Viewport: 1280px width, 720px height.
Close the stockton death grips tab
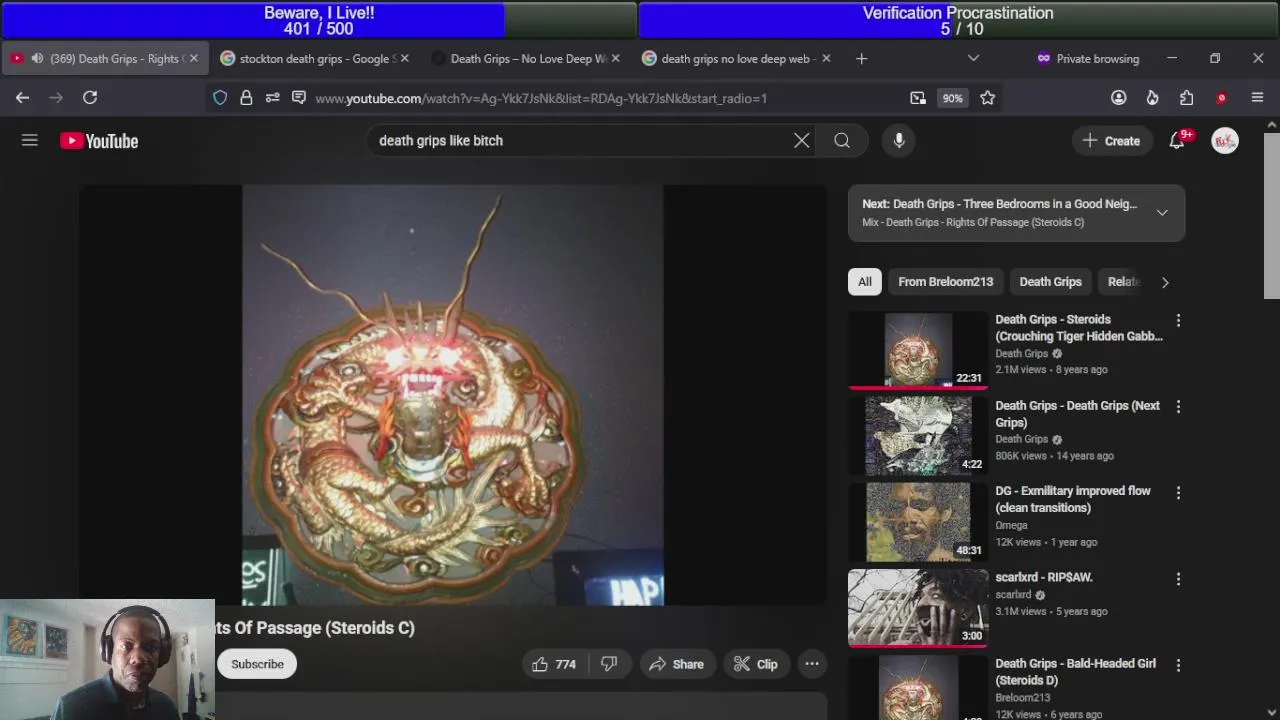[404, 59]
